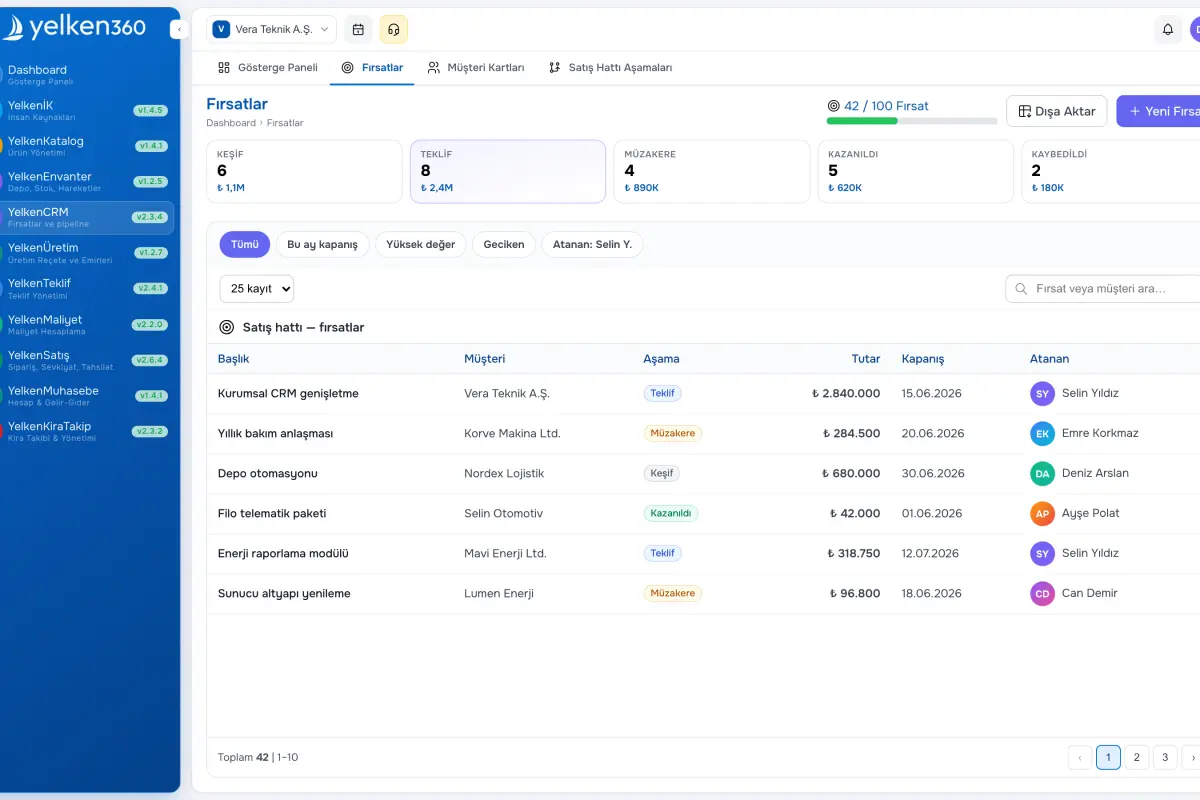Open YelkenKatalog module
The height and width of the screenshot is (800, 1200).
coord(87,146)
